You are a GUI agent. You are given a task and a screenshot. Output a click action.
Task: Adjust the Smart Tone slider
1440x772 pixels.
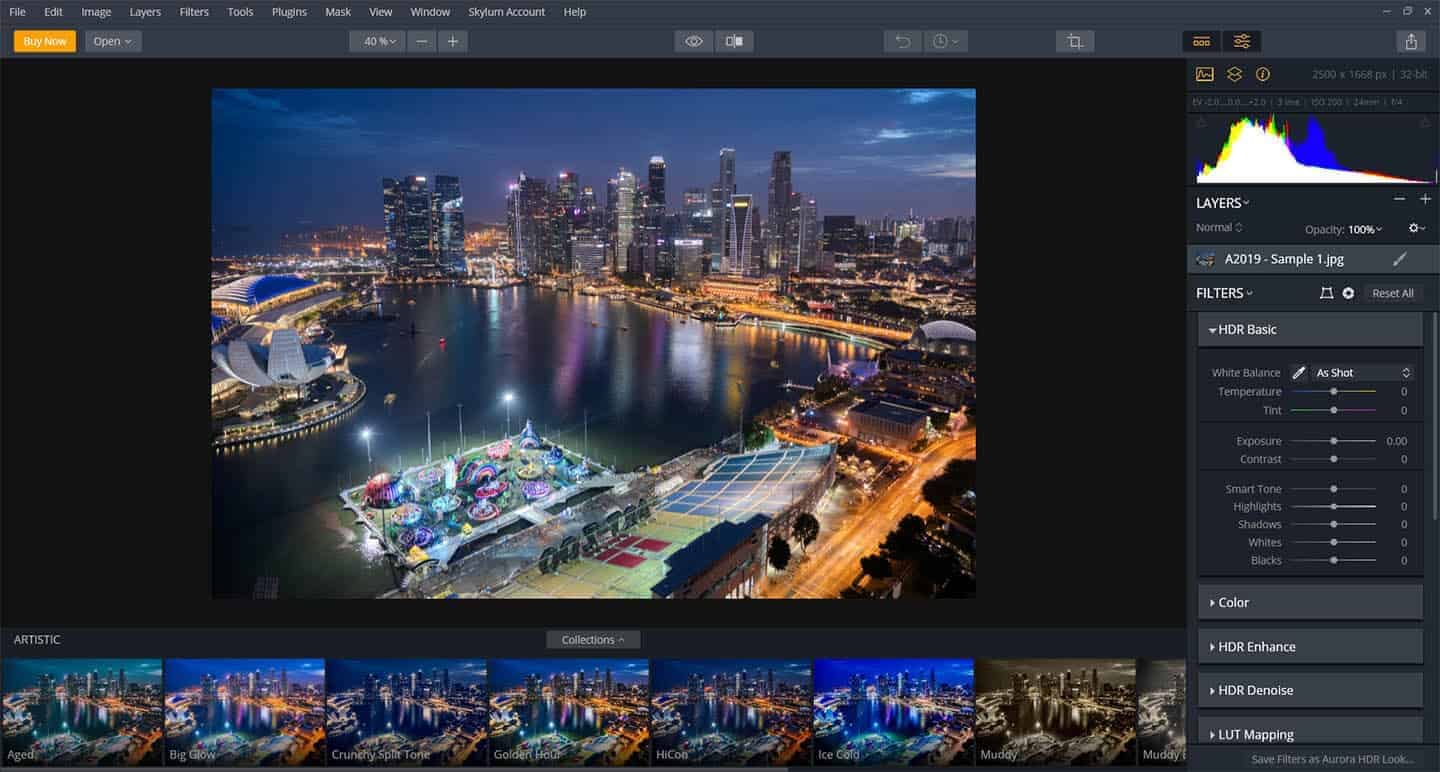[1333, 489]
